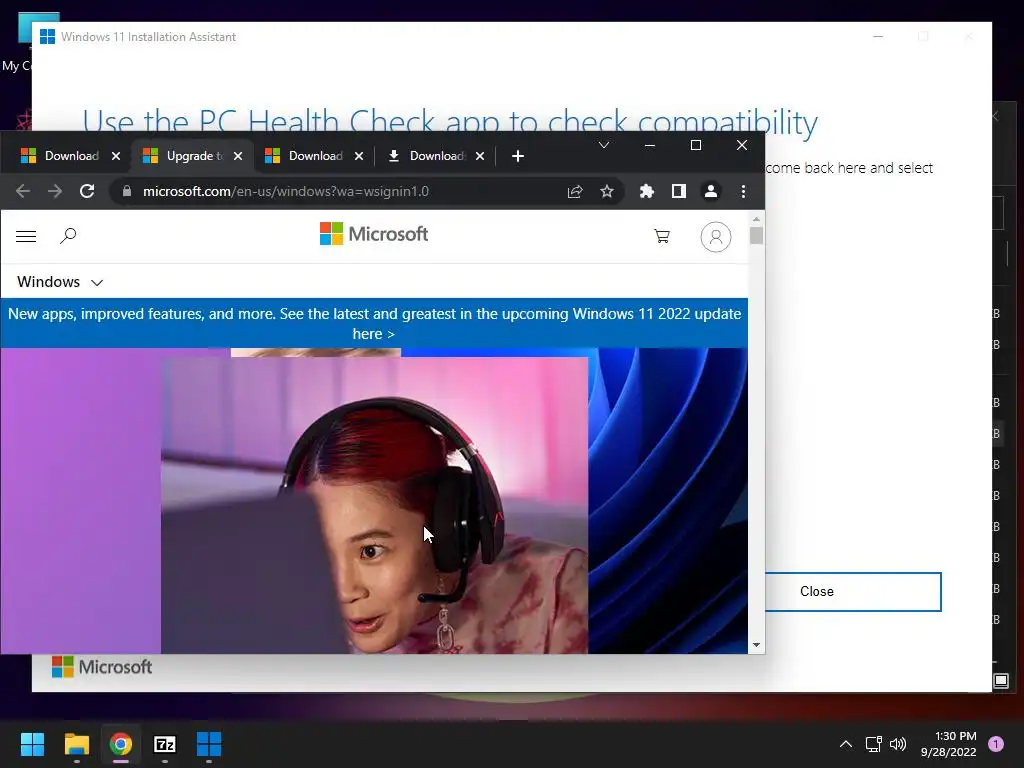Open a new Chrome tab
This screenshot has width=1024, height=768.
[x=518, y=156]
